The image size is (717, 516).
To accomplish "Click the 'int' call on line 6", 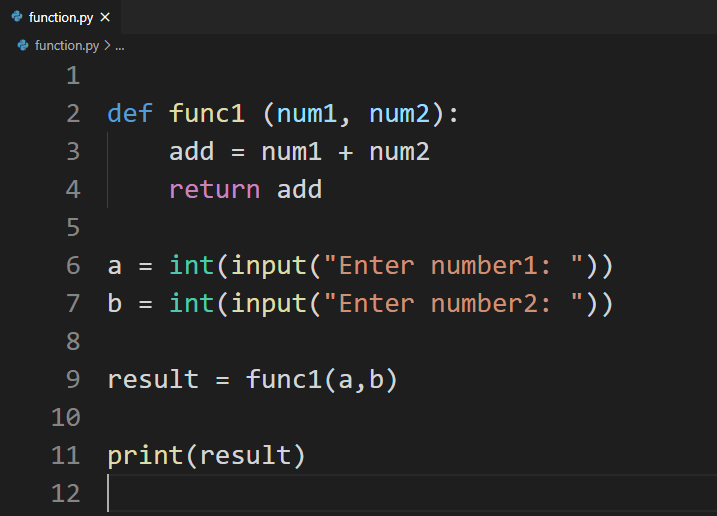I will [192, 266].
